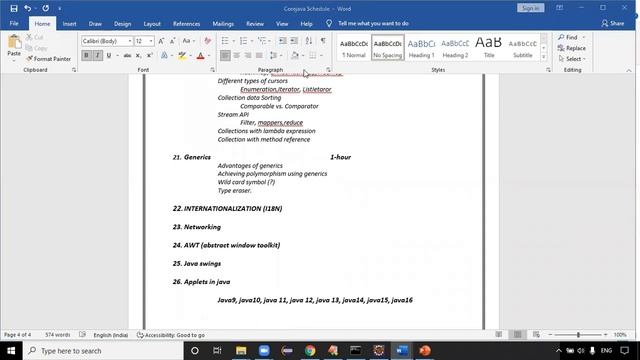Open the Select dropdown in Editing

pyautogui.click(x=572, y=59)
